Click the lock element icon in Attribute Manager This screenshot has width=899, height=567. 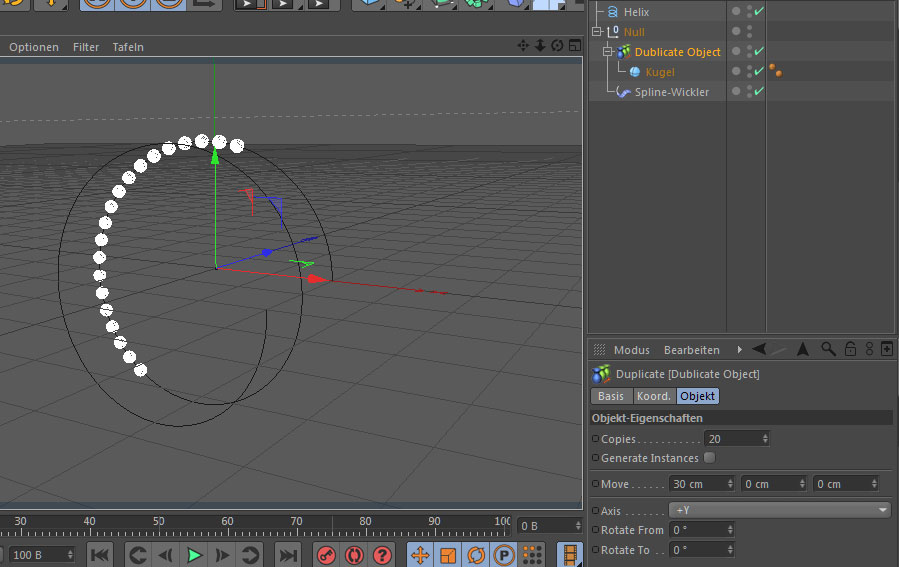point(849,349)
